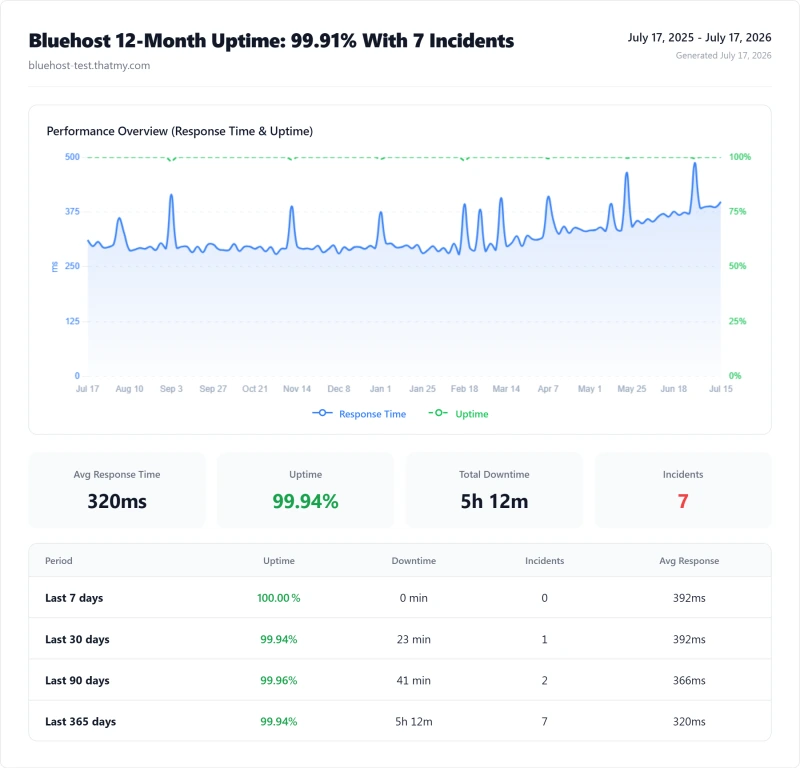Click the bluehost-test.thatmy.com domain text

(89, 65)
